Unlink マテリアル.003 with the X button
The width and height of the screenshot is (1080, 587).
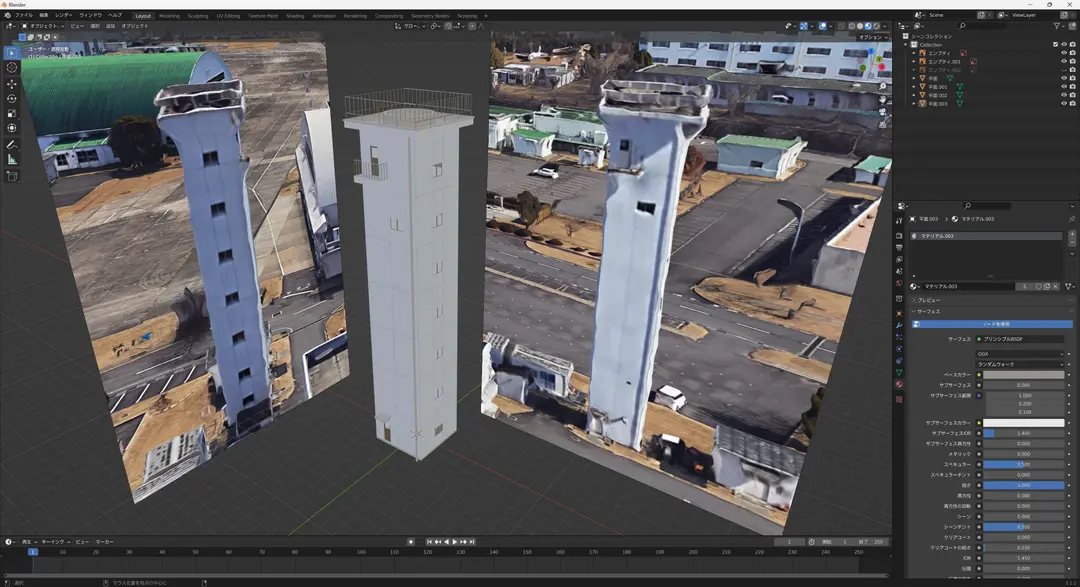pyautogui.click(x=1055, y=287)
